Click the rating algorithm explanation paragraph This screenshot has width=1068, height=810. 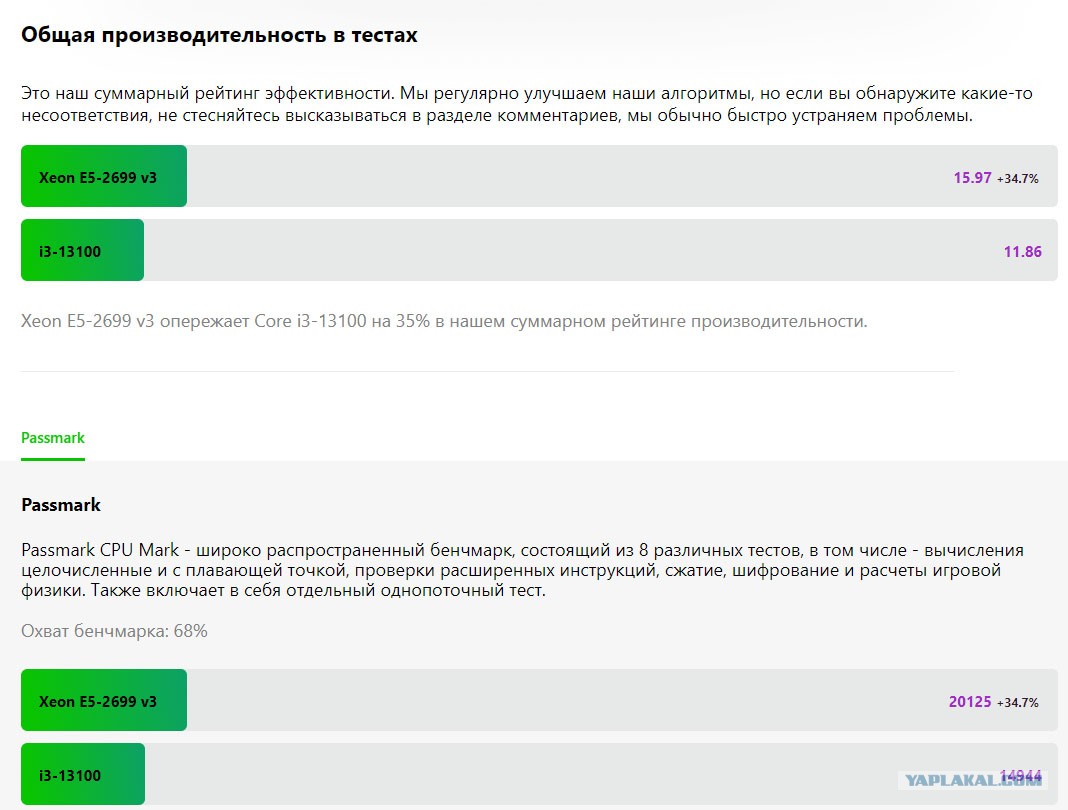(x=527, y=104)
